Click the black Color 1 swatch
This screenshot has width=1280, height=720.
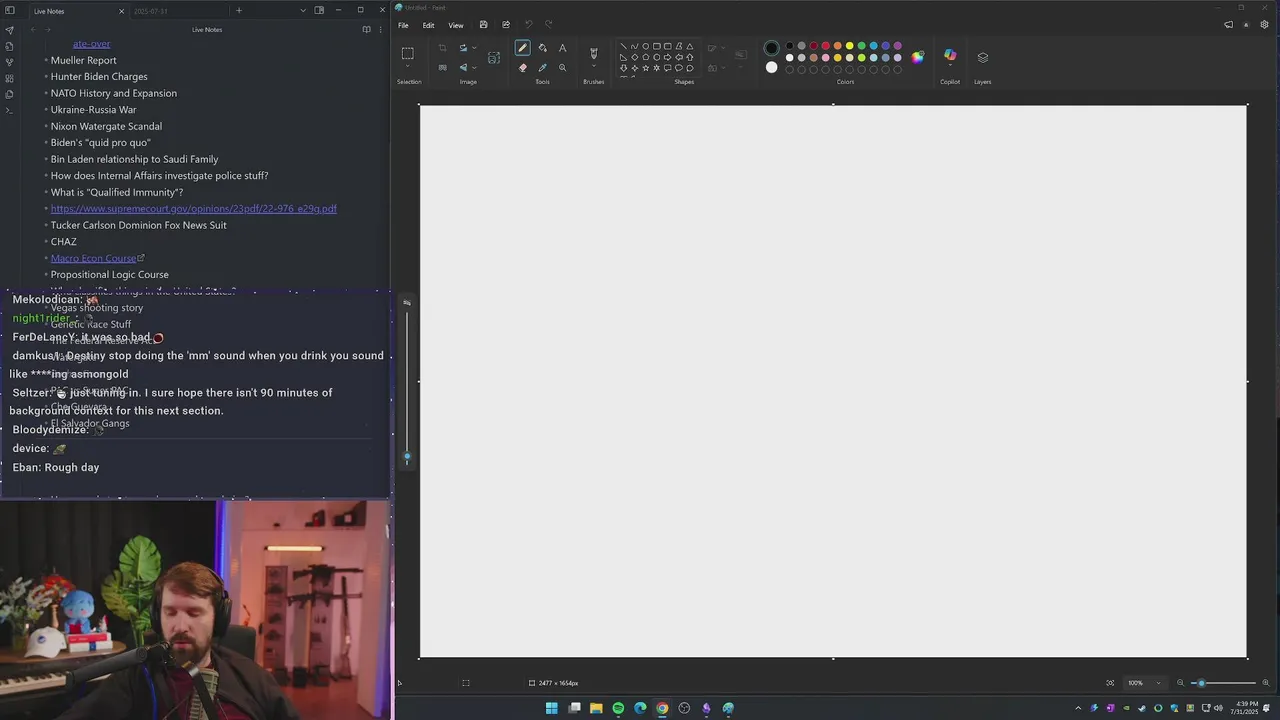click(x=771, y=47)
